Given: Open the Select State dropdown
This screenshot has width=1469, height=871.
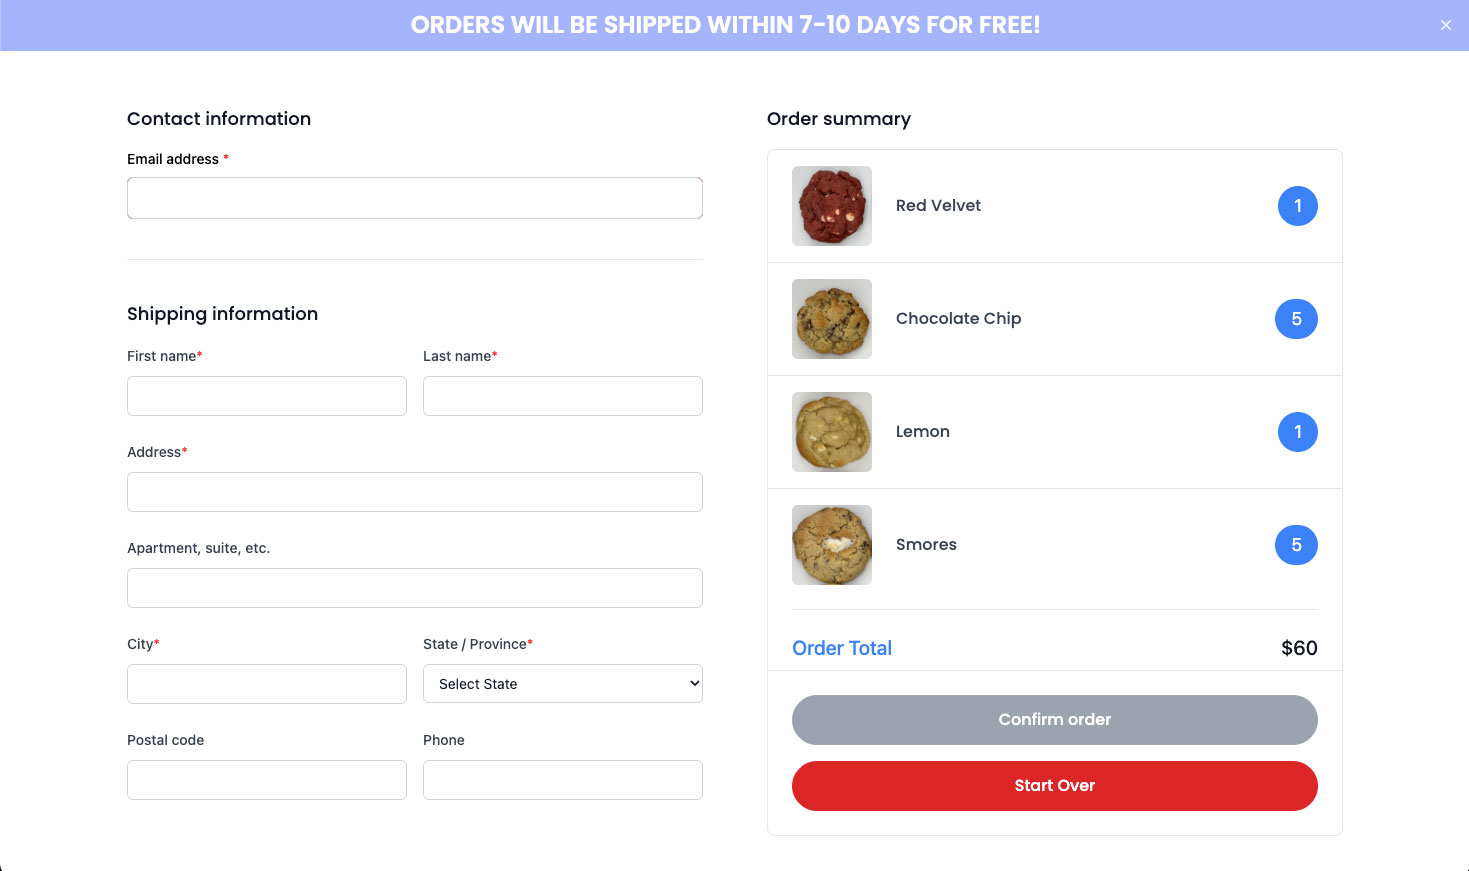Looking at the screenshot, I should point(563,684).
